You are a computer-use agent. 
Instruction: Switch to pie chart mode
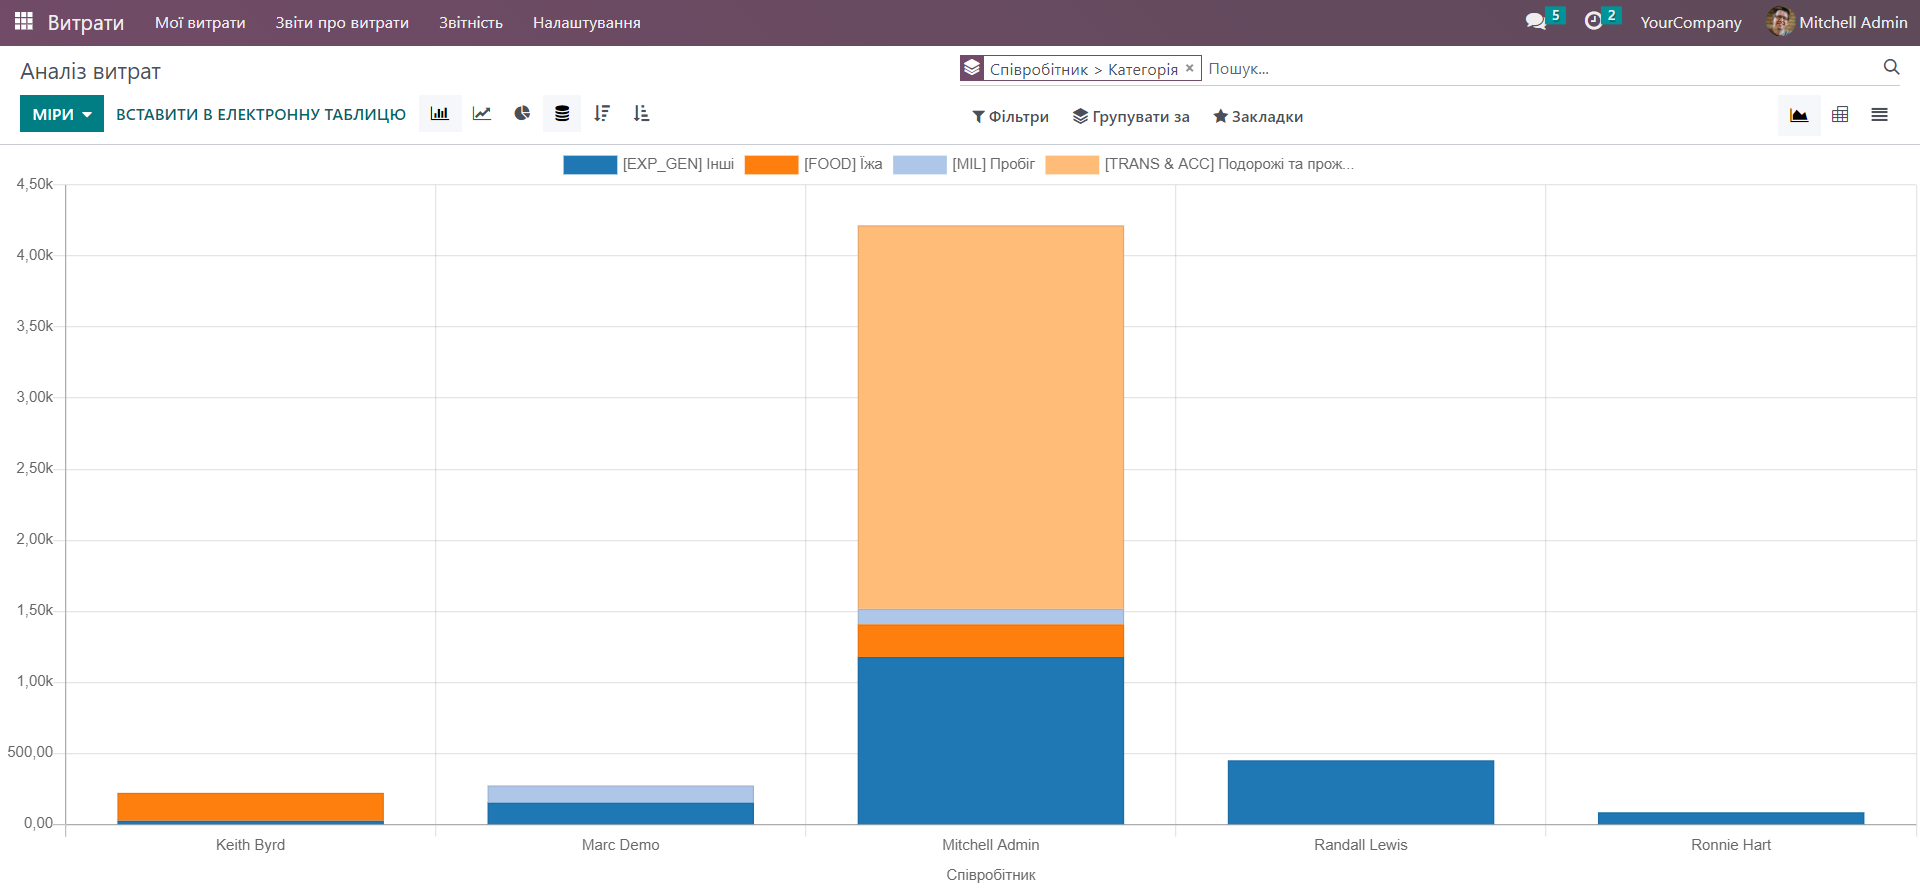pyautogui.click(x=522, y=114)
